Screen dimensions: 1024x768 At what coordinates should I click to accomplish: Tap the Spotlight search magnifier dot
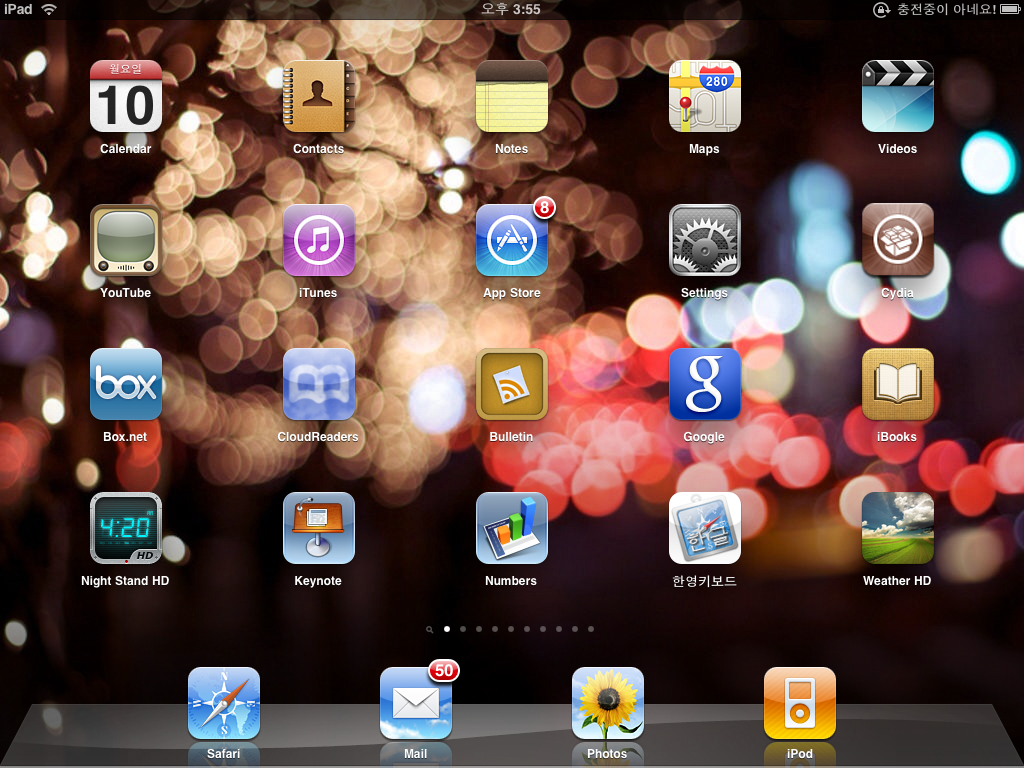(429, 630)
